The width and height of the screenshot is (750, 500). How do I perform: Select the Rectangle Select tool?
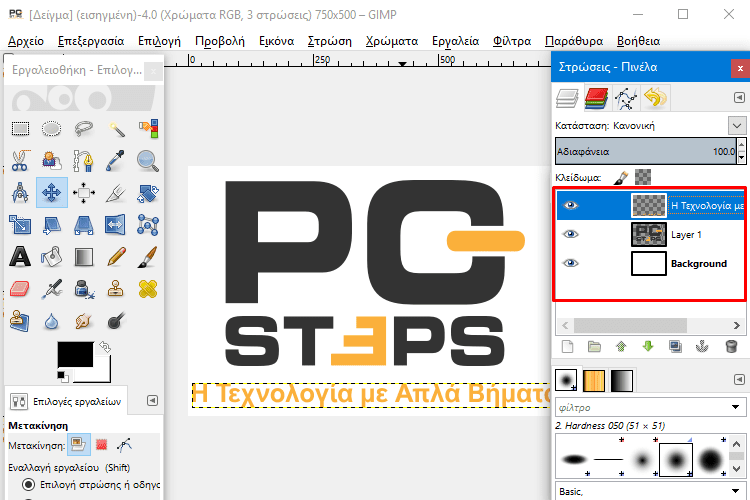coord(20,128)
